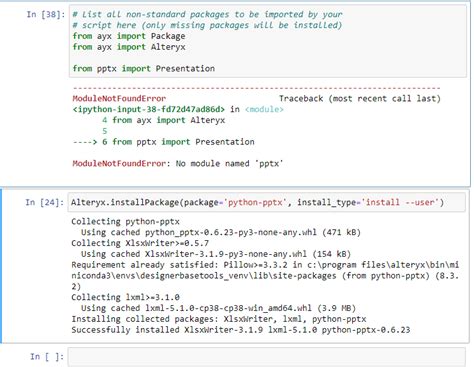Click the ipython-input-38-fd72d47ad86d reference
The height and width of the screenshot is (367, 474).
(x=149, y=109)
